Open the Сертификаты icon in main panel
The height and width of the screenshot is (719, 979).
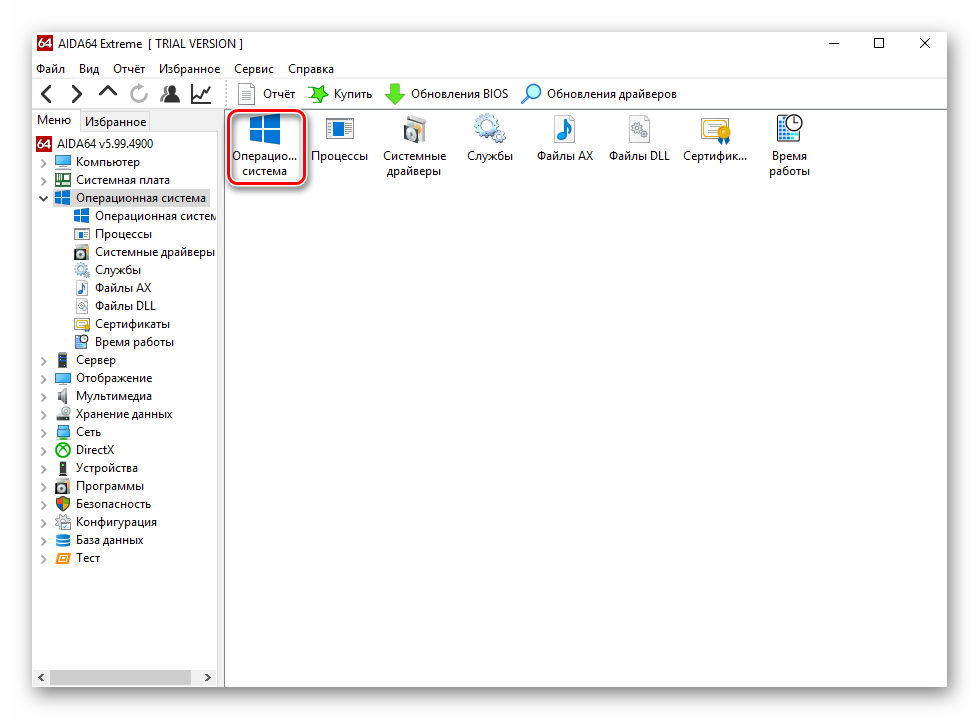click(715, 139)
